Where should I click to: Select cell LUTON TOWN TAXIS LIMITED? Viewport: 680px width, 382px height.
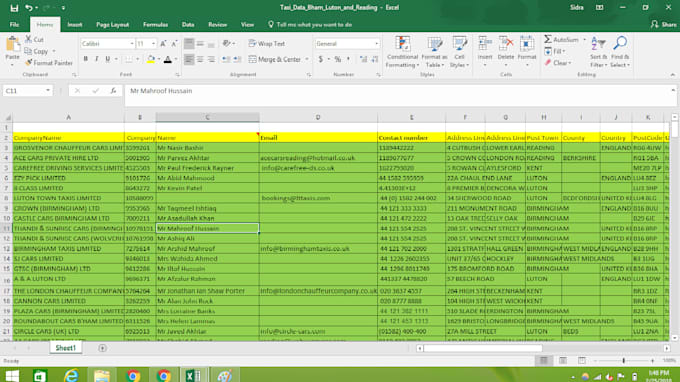click(69, 198)
